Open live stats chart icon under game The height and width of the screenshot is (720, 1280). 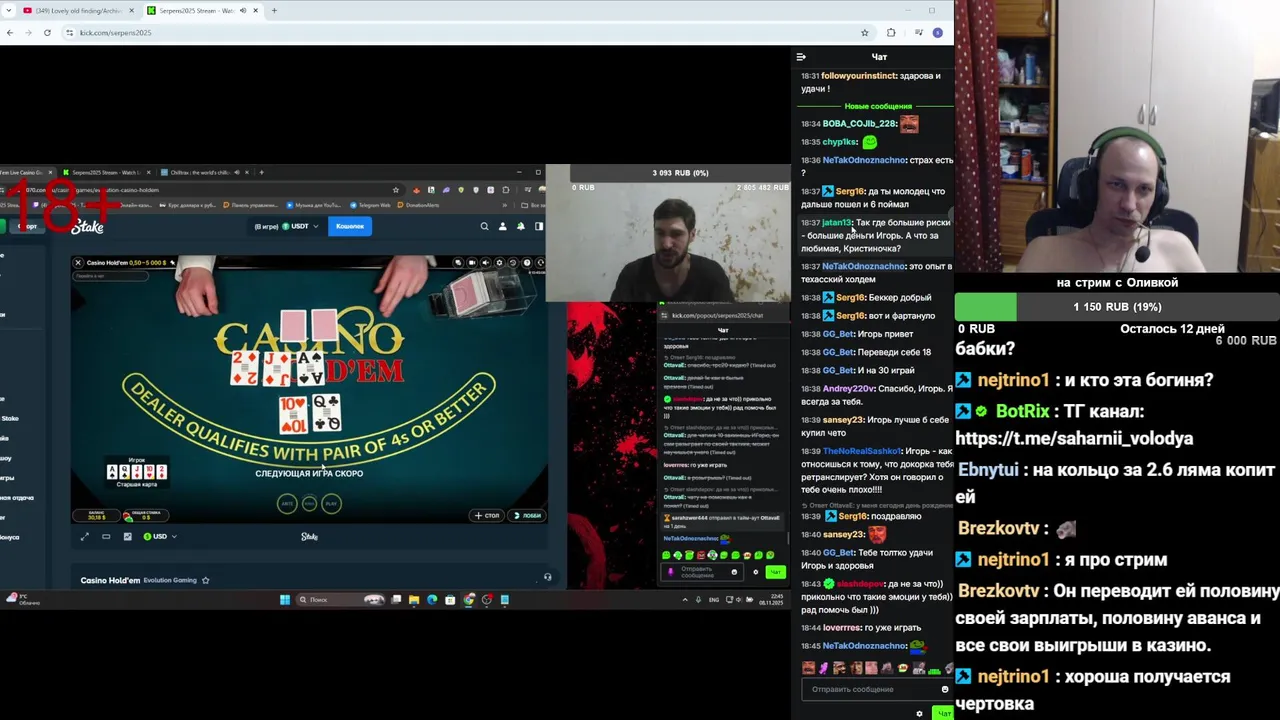[127, 536]
